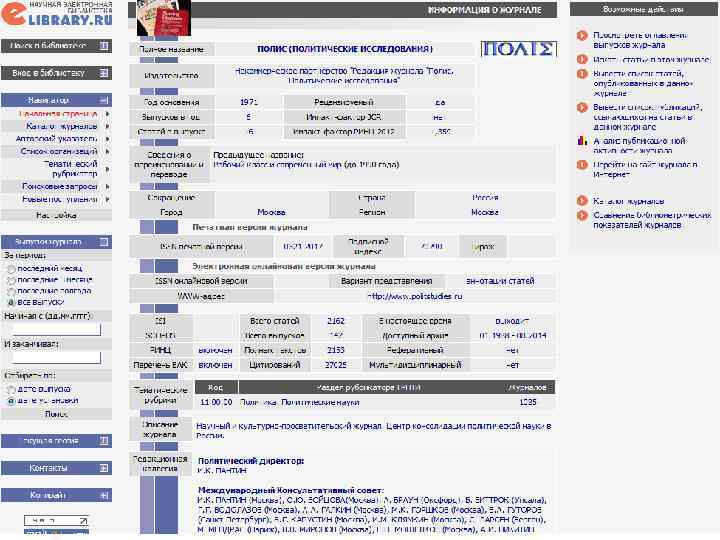This screenshot has height=540, width=720.
Task: Click full texts count '2153'
Action: pyautogui.click(x=336, y=350)
